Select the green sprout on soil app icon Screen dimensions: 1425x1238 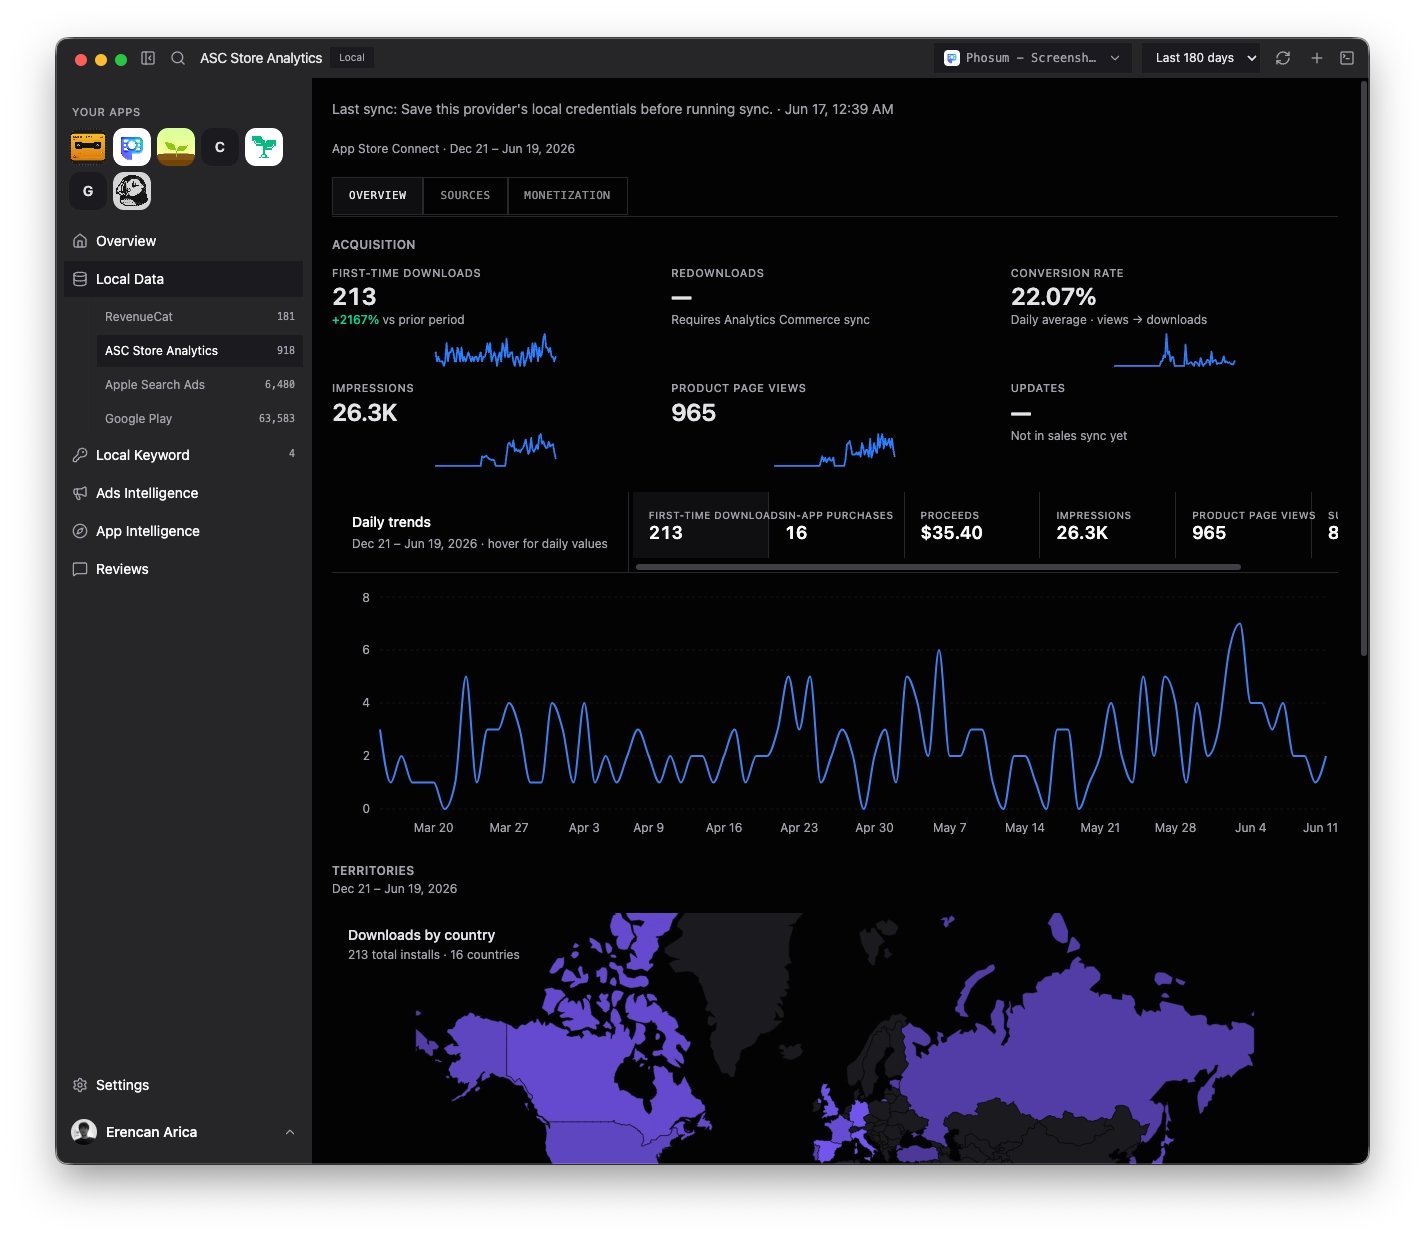(176, 147)
